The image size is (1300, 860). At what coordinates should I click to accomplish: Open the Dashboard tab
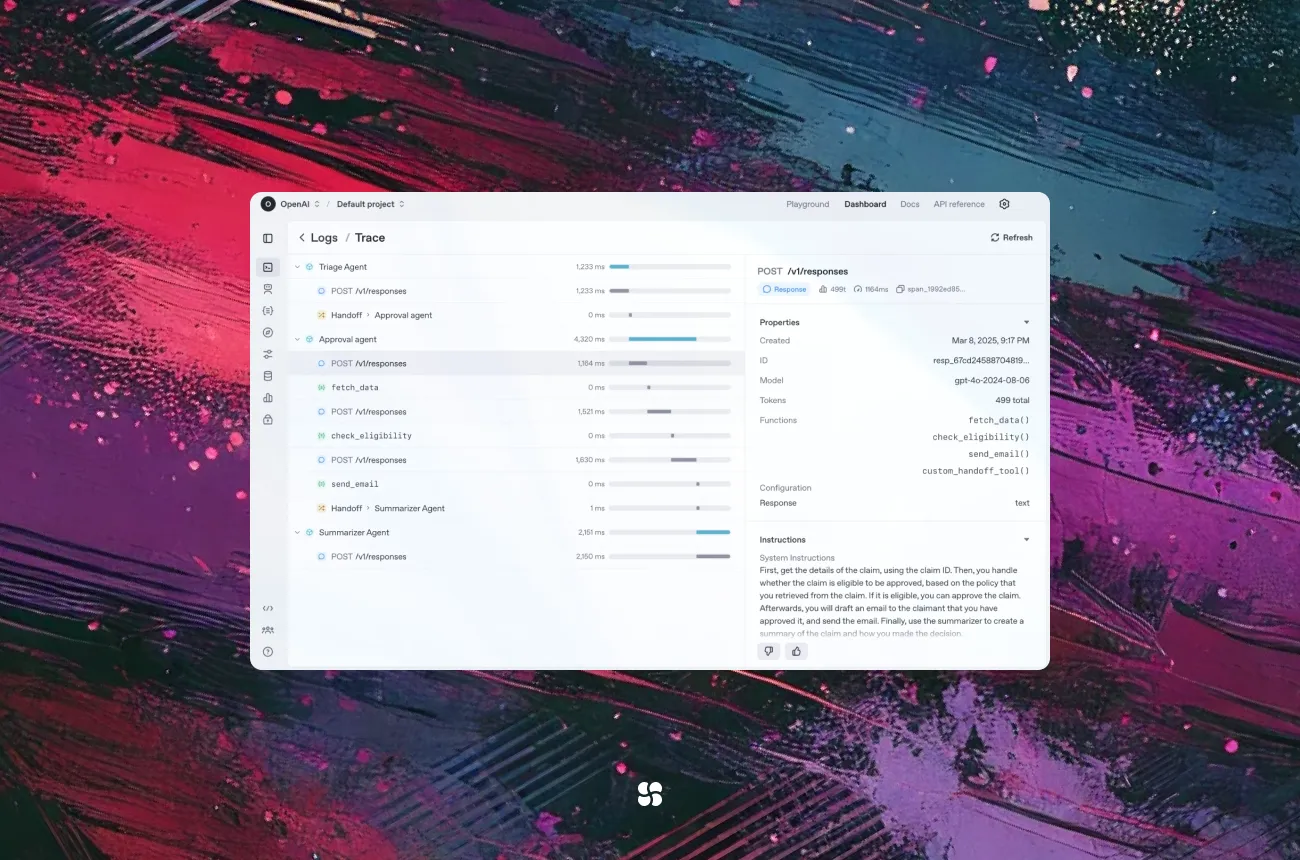(865, 204)
